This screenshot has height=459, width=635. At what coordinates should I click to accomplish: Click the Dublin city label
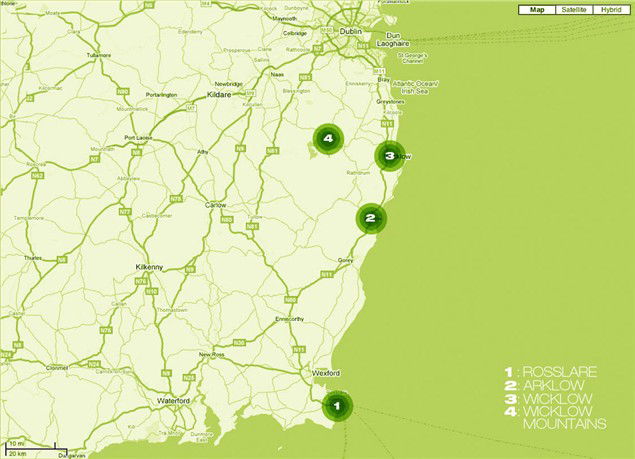[x=351, y=32]
